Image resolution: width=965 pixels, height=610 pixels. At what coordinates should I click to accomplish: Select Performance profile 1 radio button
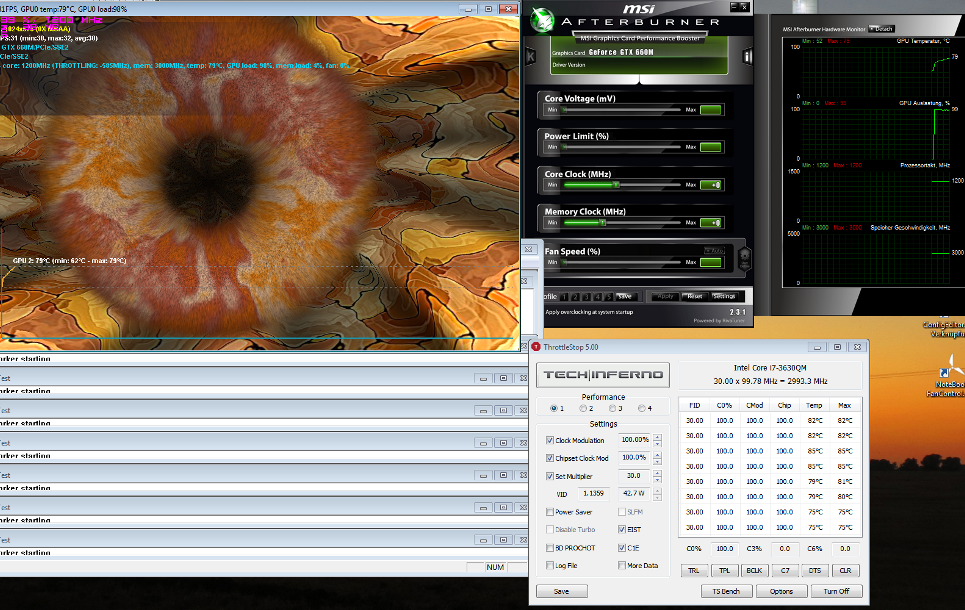pos(553,408)
